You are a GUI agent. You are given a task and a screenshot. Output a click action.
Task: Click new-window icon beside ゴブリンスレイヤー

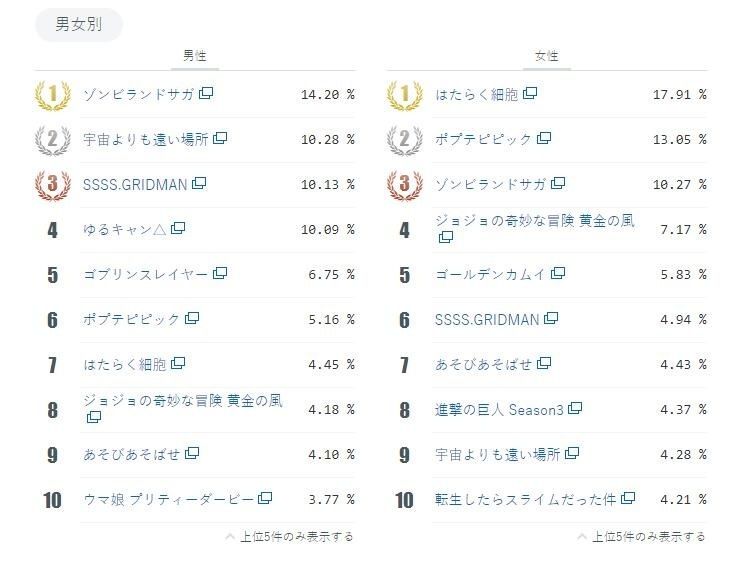tap(220, 273)
